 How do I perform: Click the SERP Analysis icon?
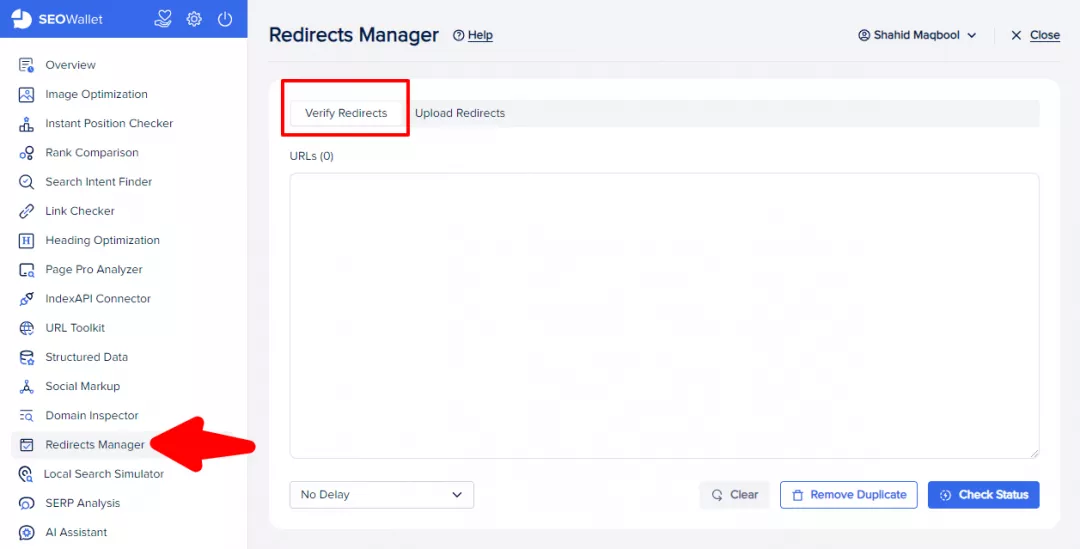point(25,504)
